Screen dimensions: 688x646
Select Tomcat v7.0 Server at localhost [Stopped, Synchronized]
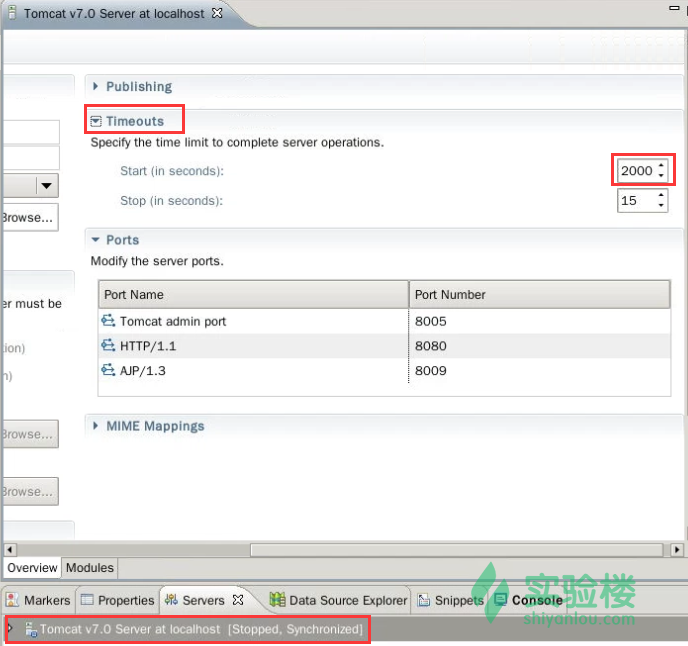(x=201, y=629)
